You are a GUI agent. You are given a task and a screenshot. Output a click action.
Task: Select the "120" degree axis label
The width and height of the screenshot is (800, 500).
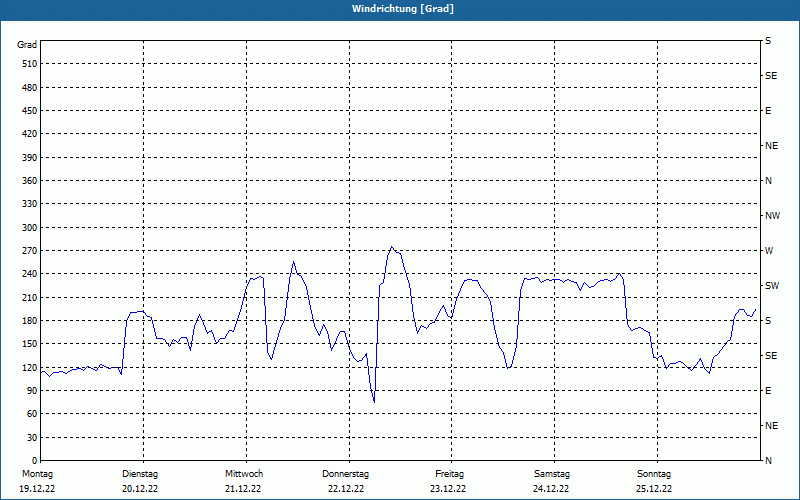30,367
